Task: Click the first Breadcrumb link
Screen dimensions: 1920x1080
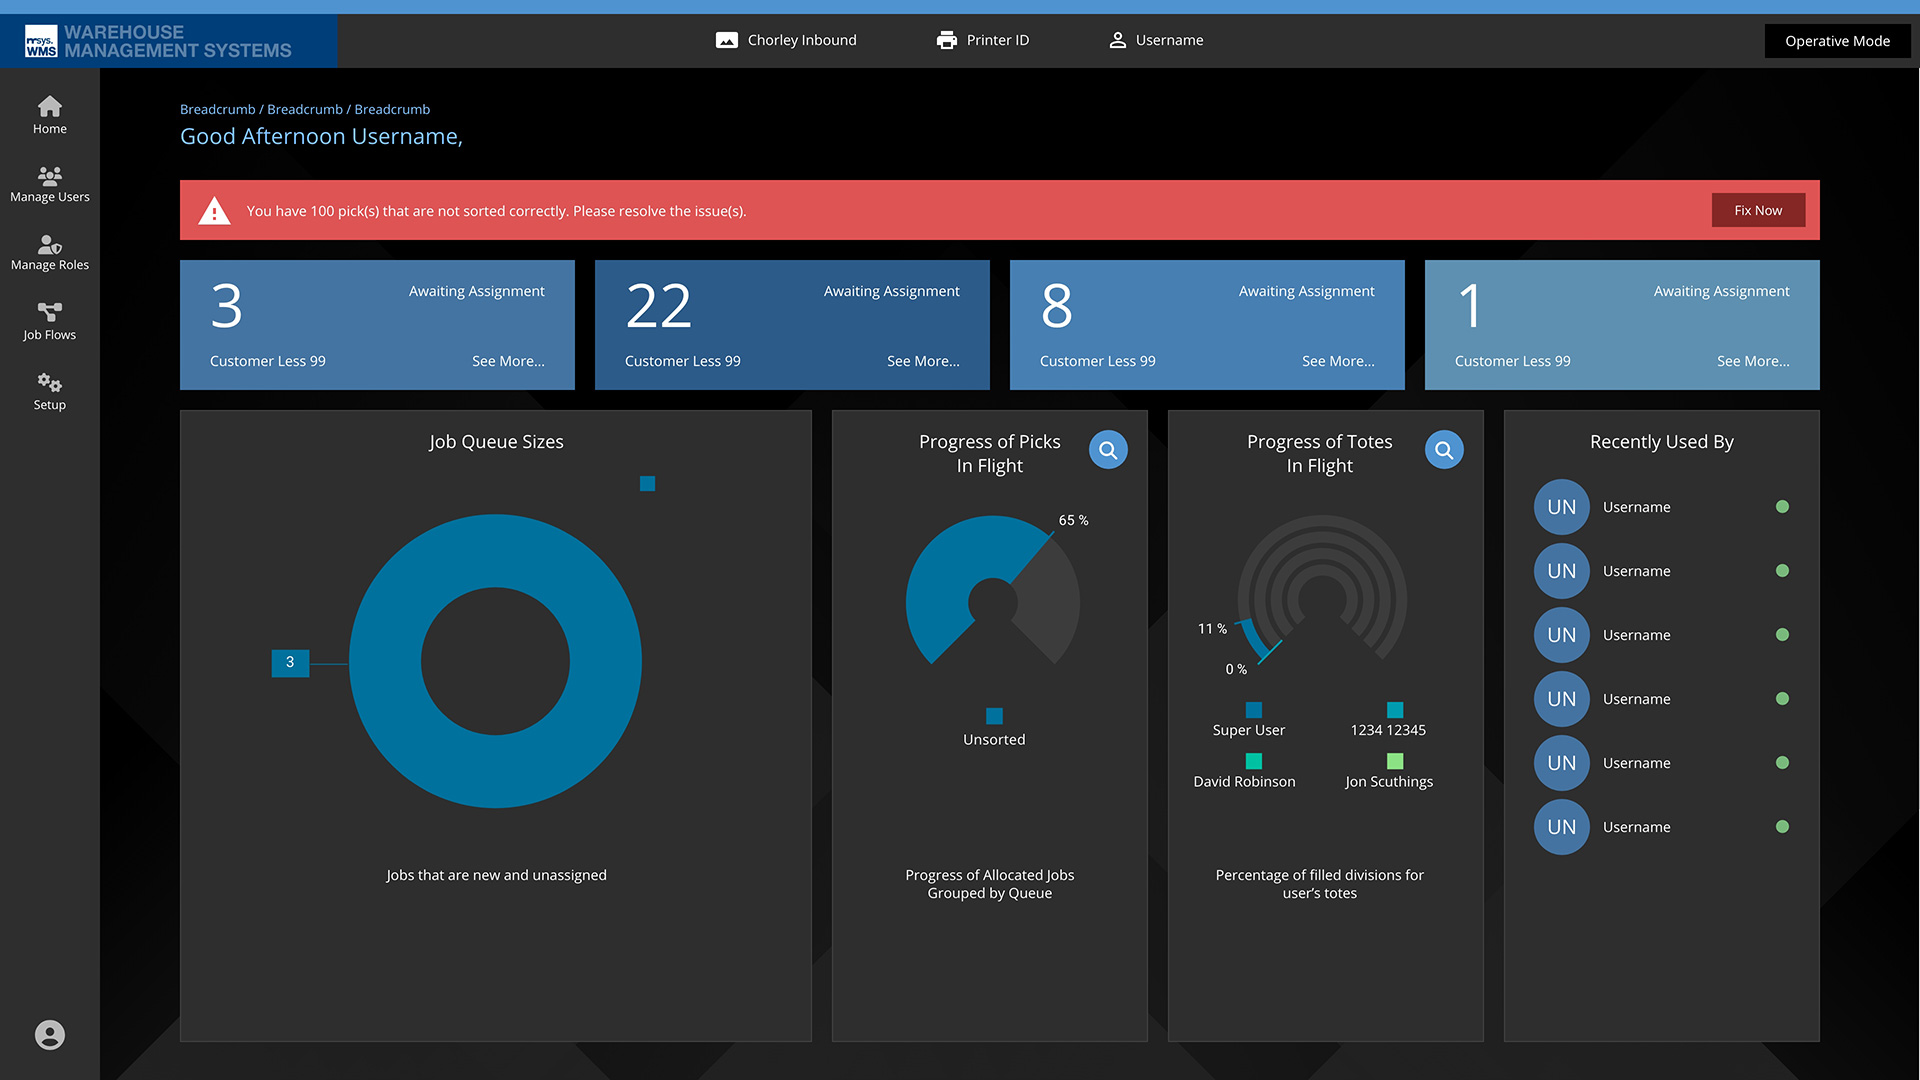Action: click(x=217, y=109)
